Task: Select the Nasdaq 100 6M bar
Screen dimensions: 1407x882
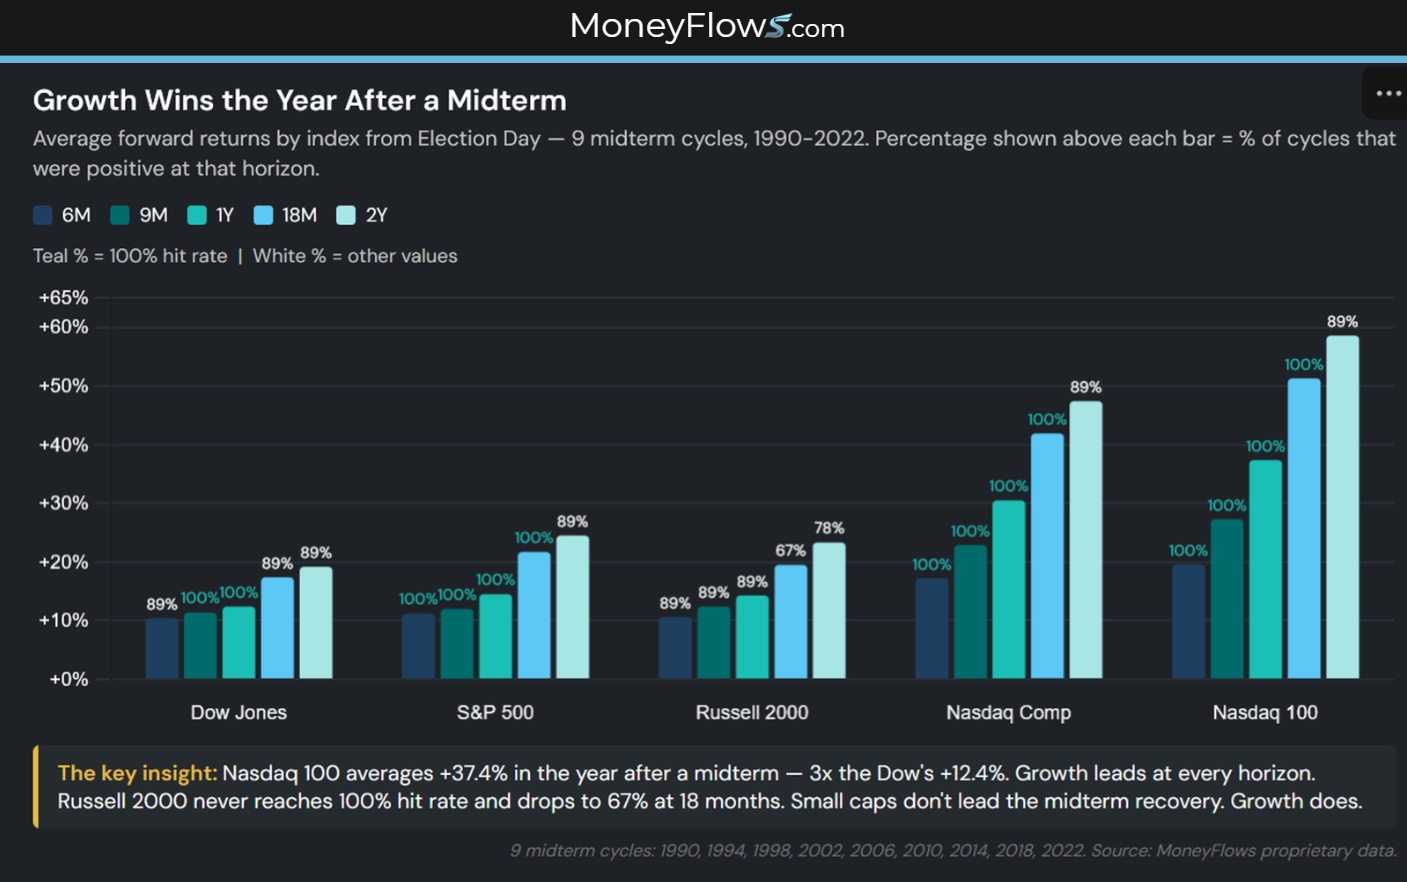Action: [x=1189, y=622]
